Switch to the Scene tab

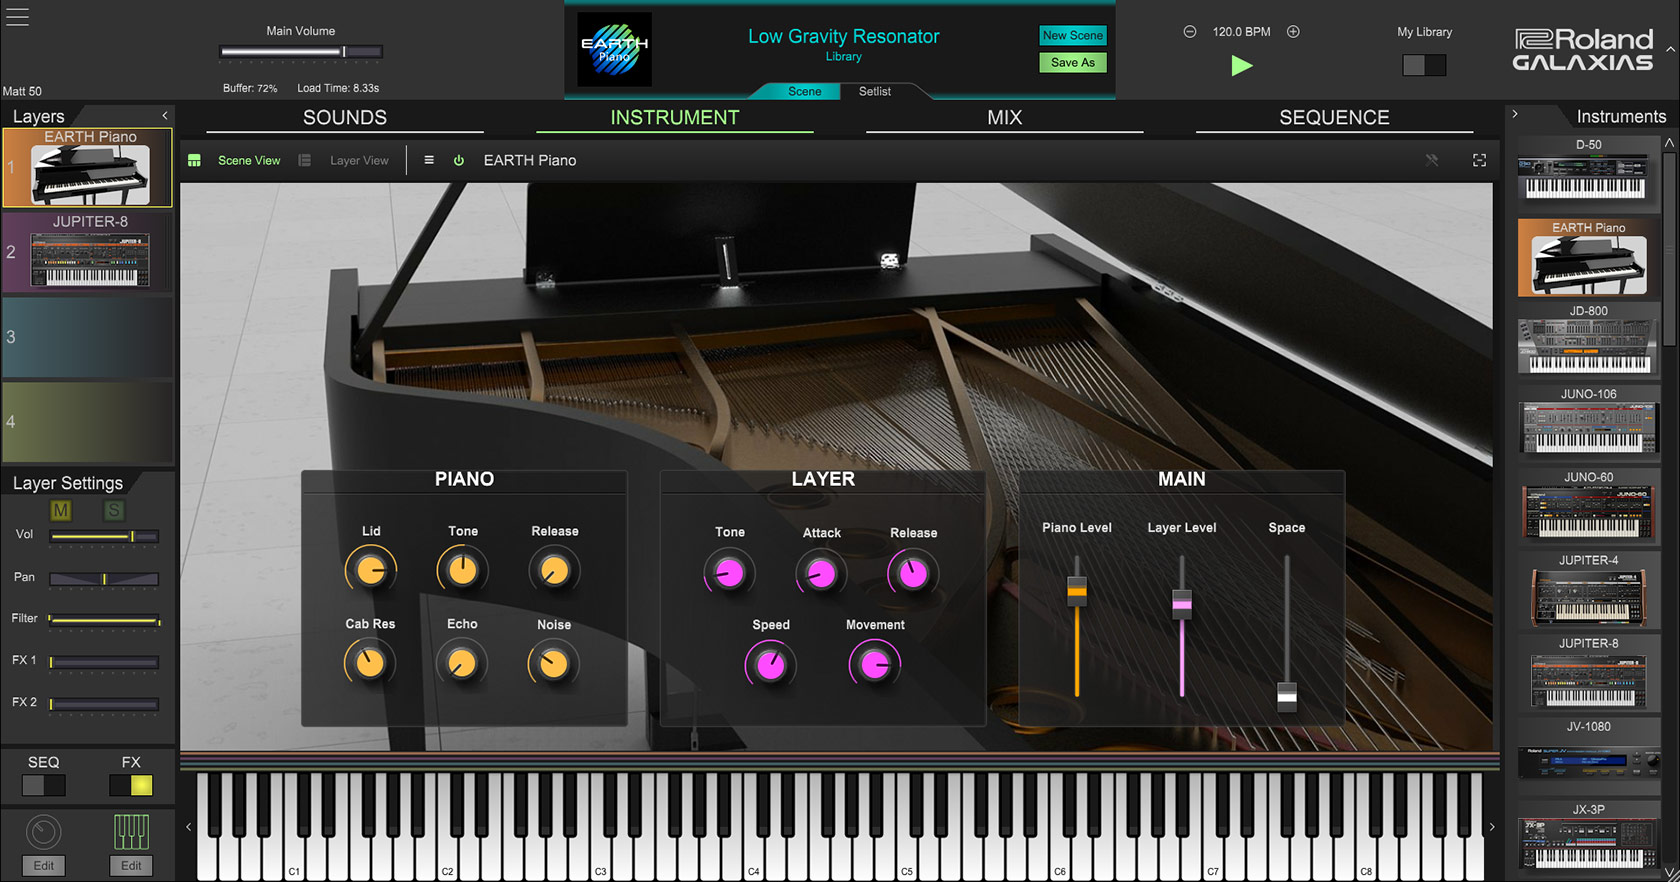coord(805,91)
